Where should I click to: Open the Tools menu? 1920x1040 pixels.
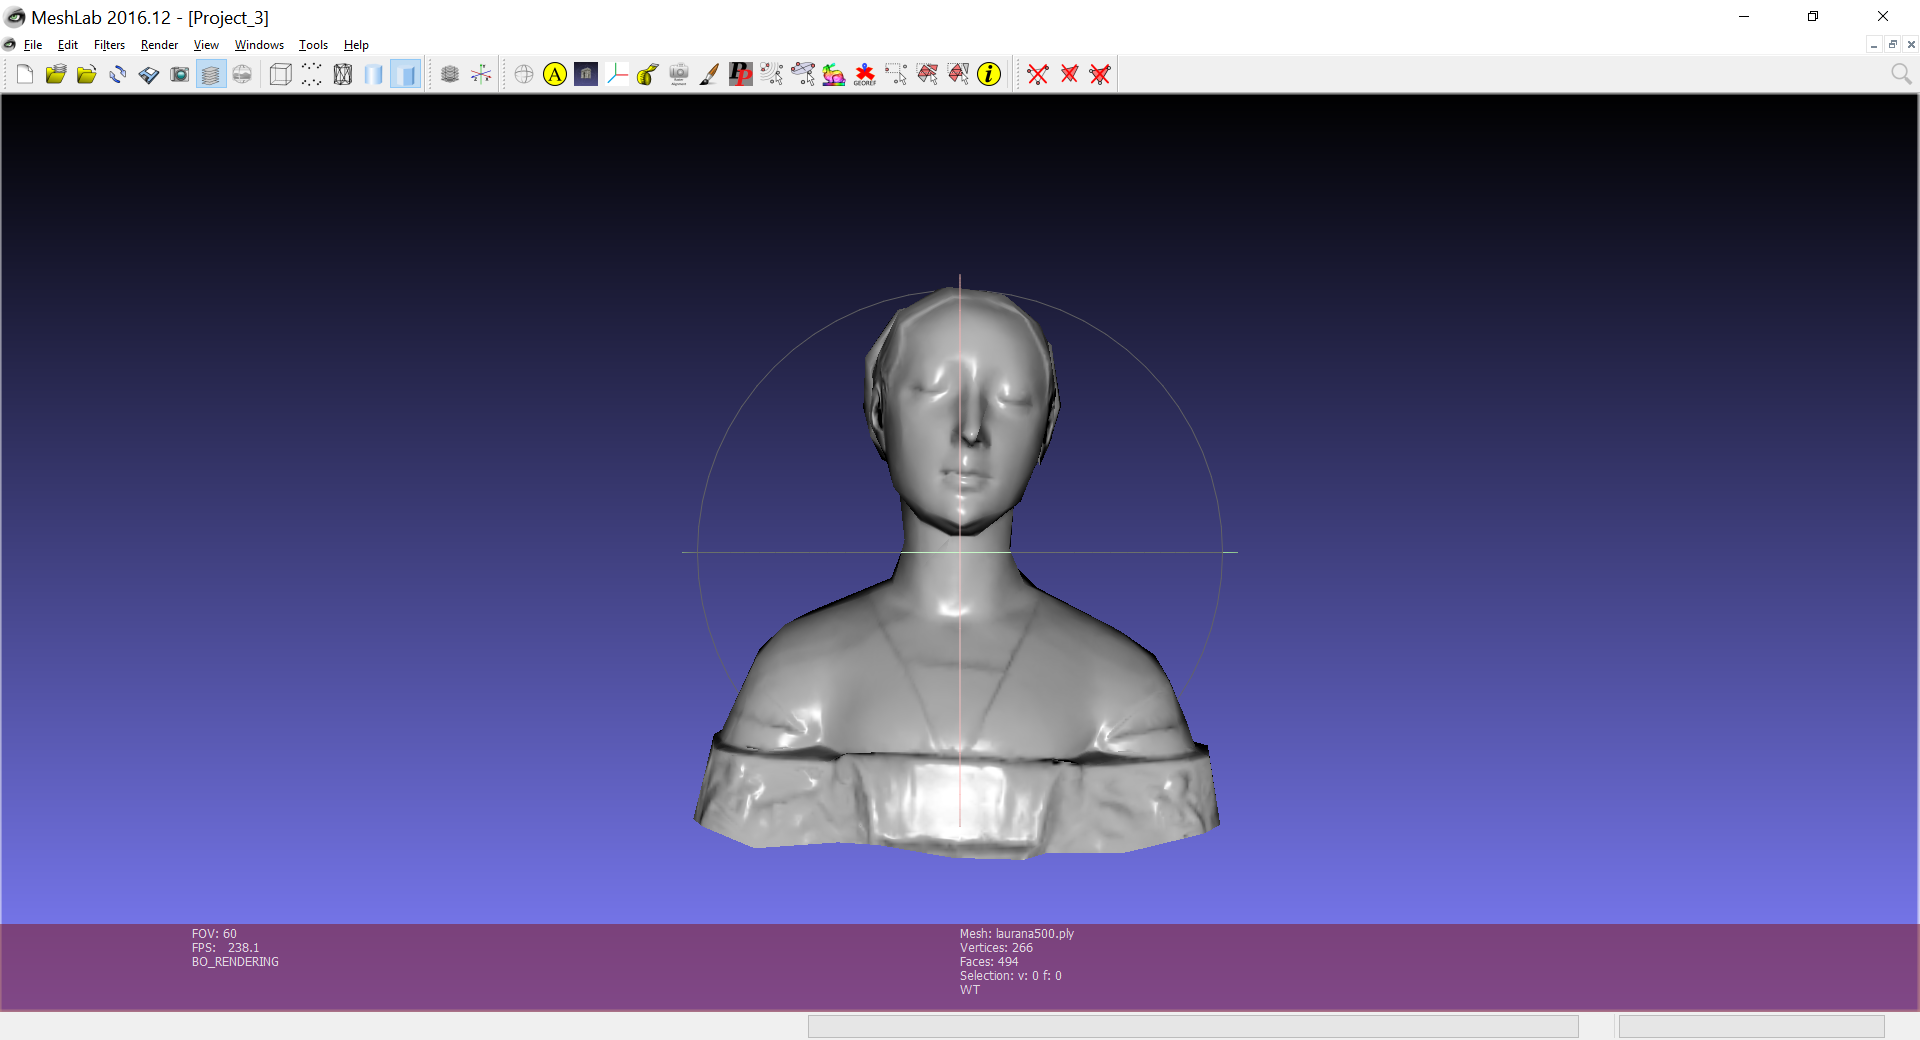click(313, 45)
